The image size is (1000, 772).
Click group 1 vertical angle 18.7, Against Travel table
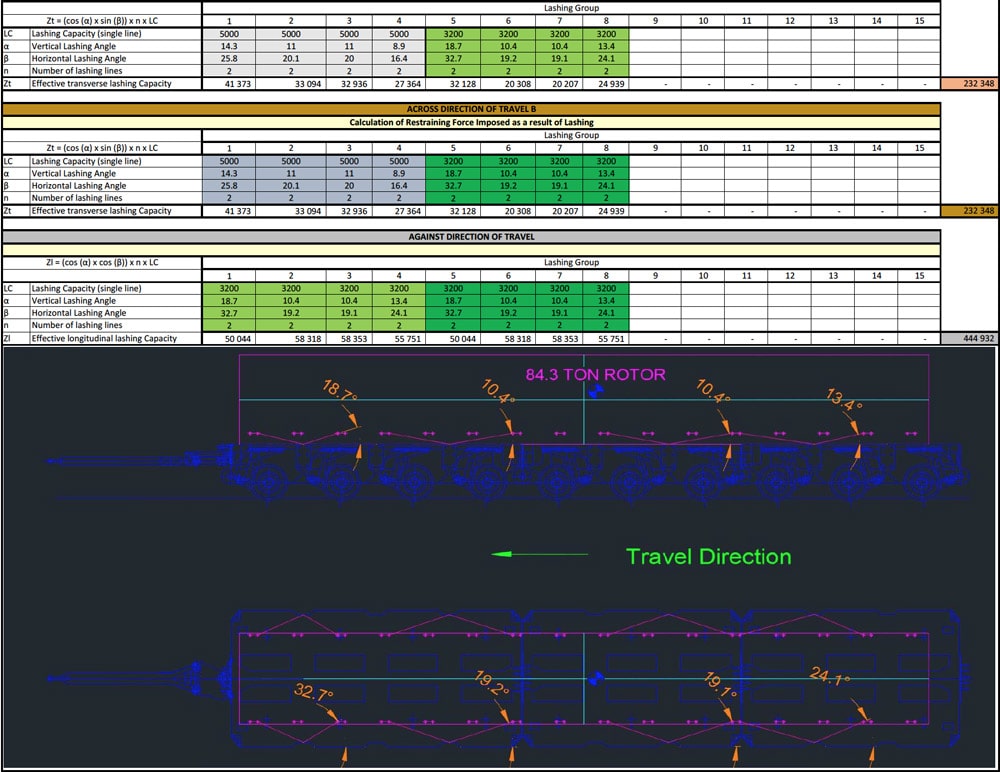point(229,301)
